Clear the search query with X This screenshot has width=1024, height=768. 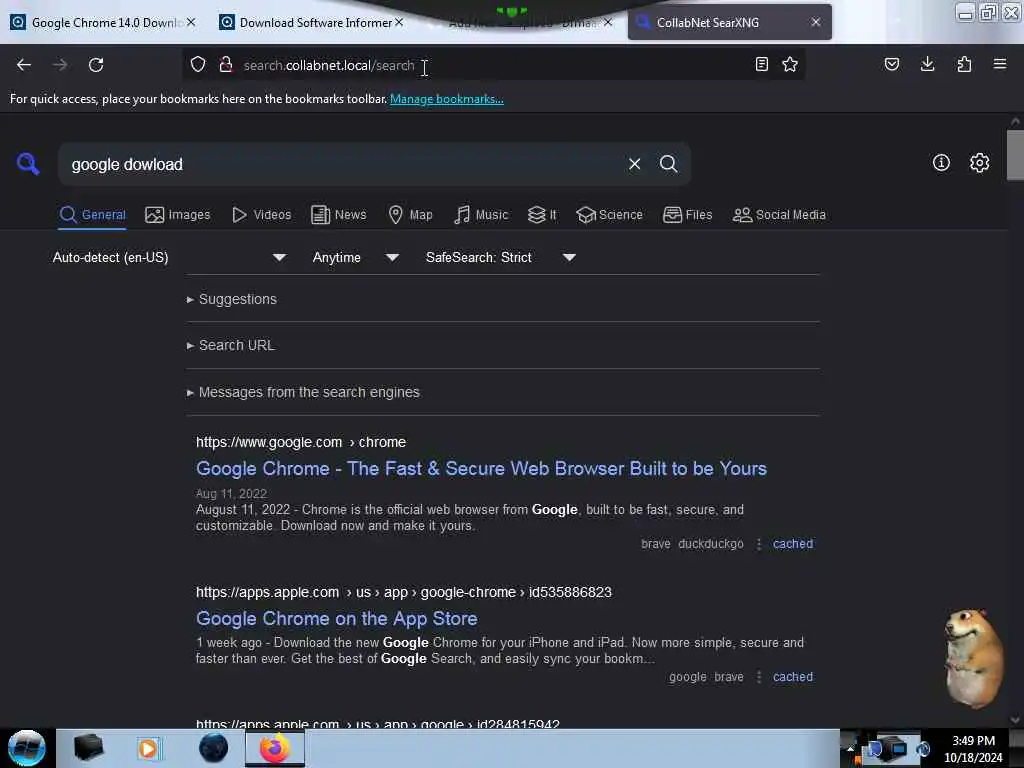coord(634,164)
